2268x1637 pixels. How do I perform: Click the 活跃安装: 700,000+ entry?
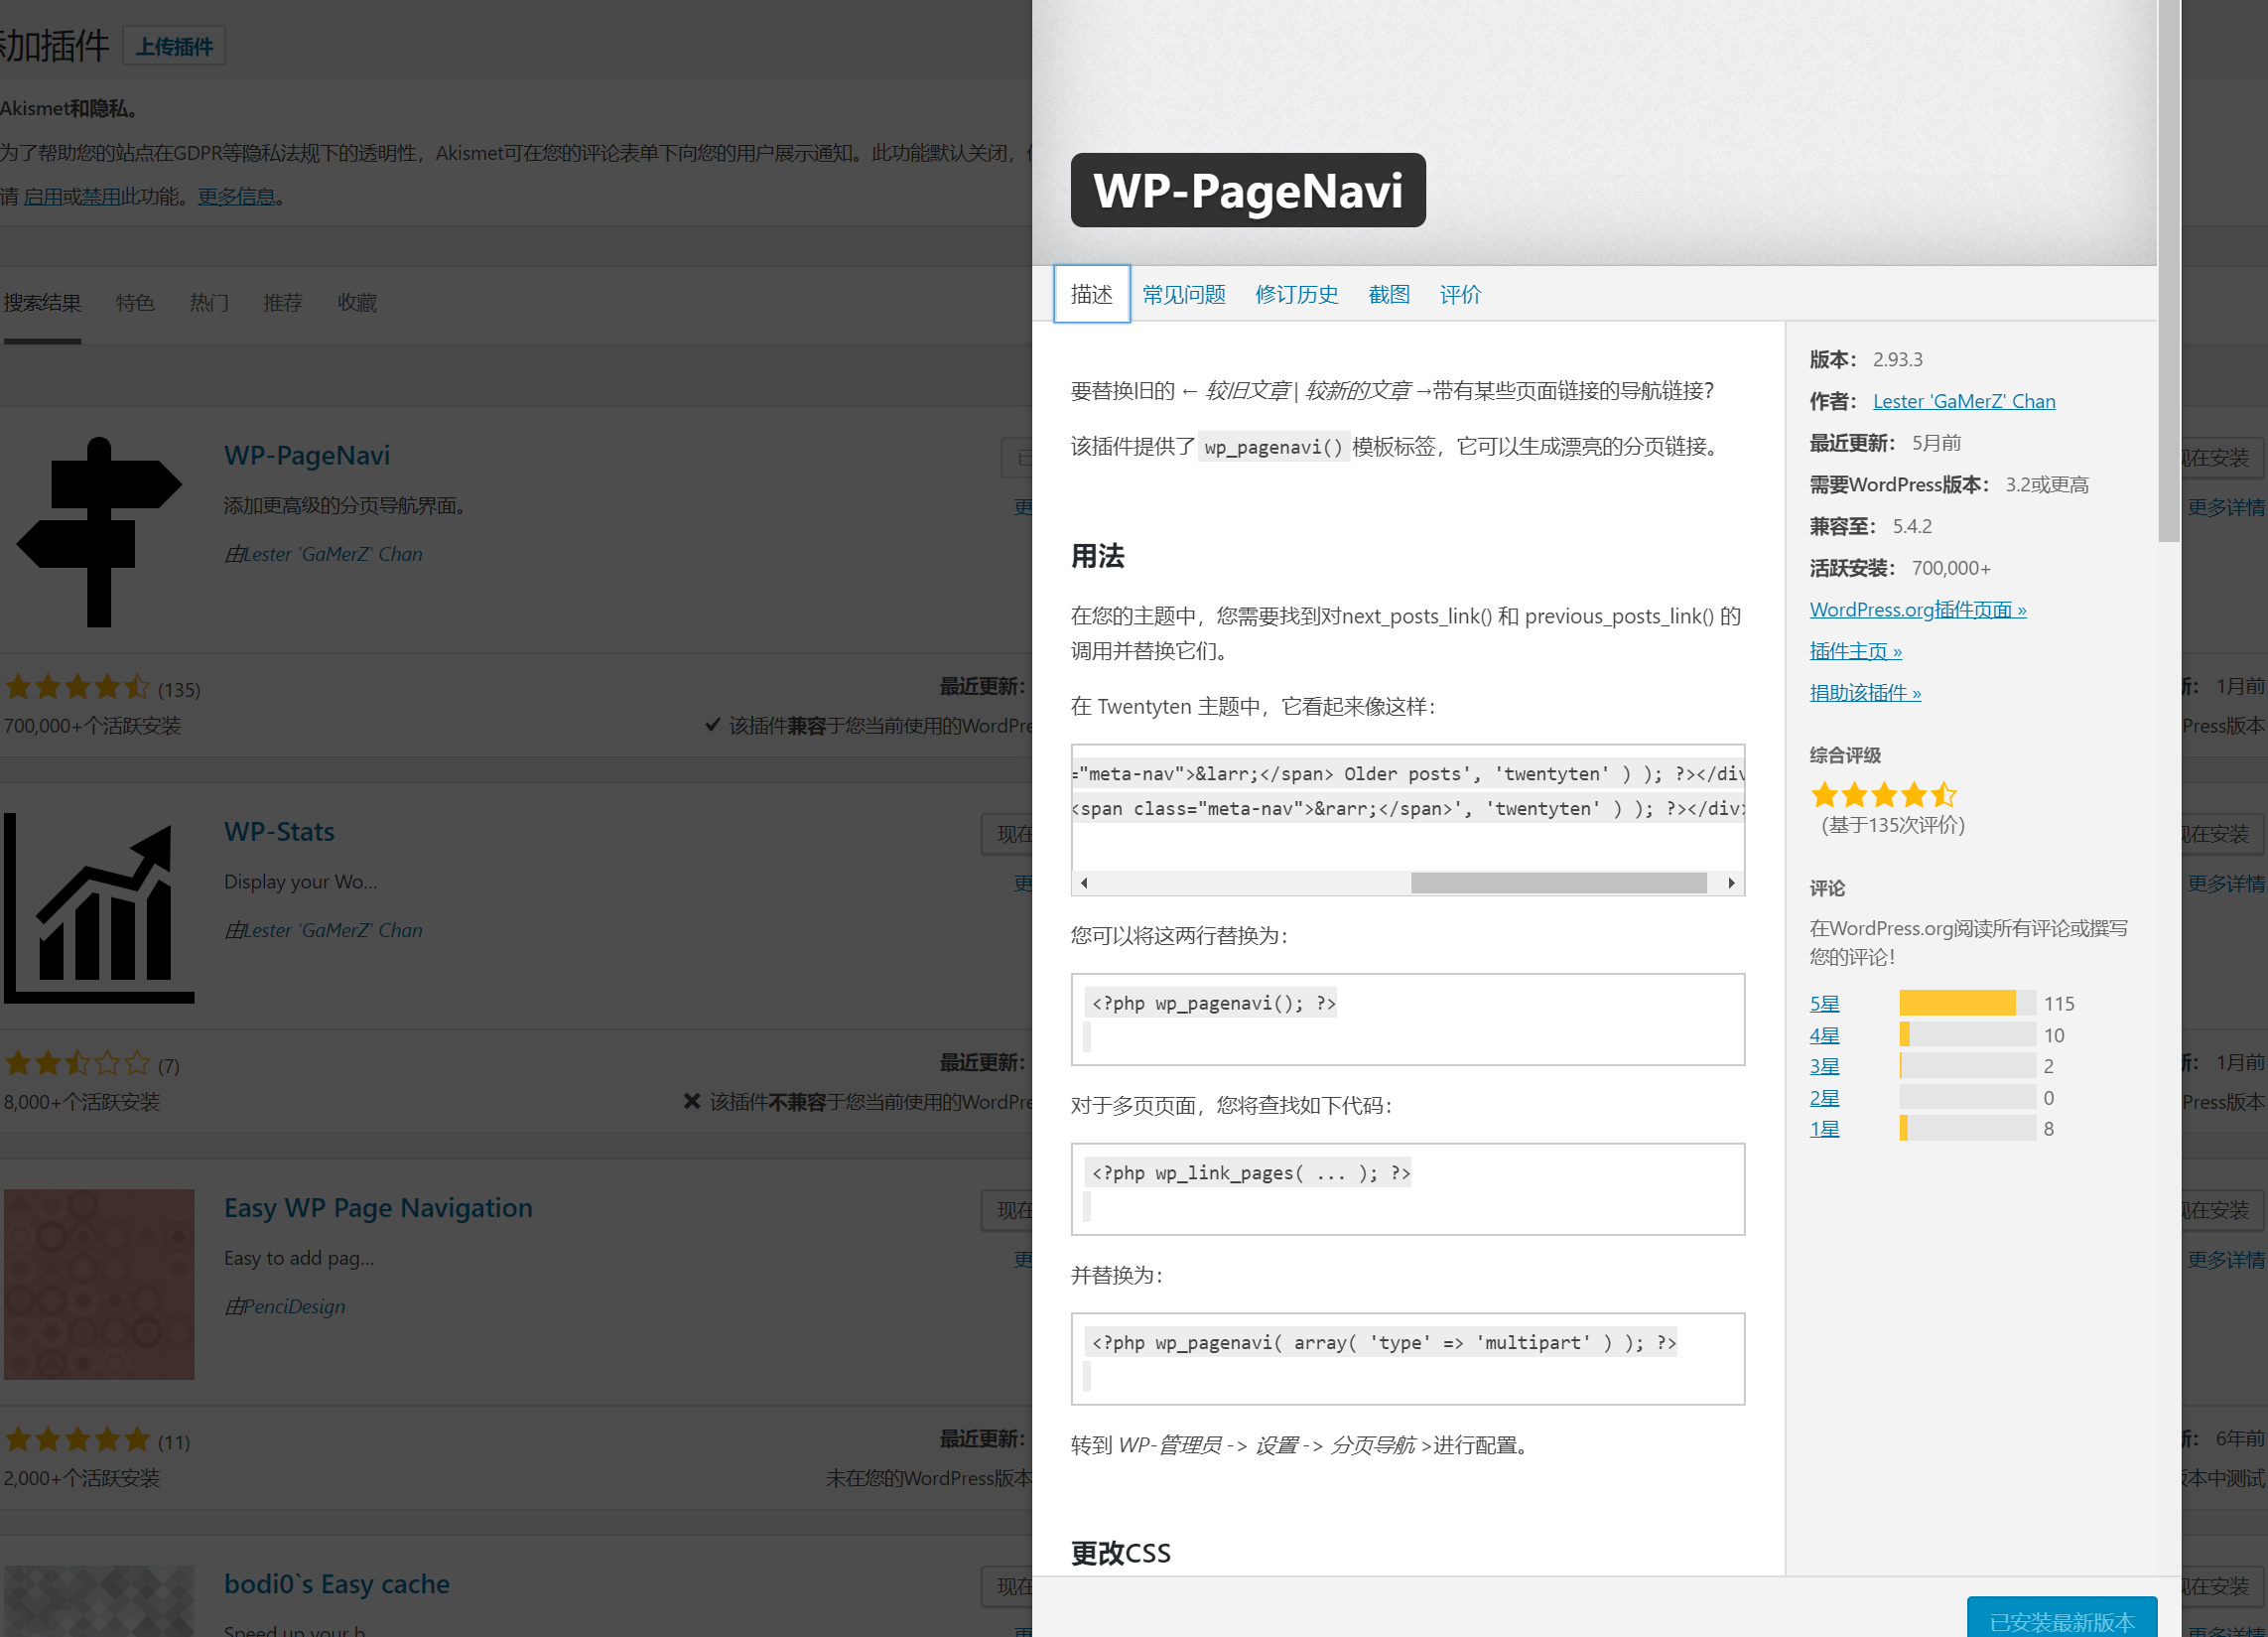coord(1900,568)
